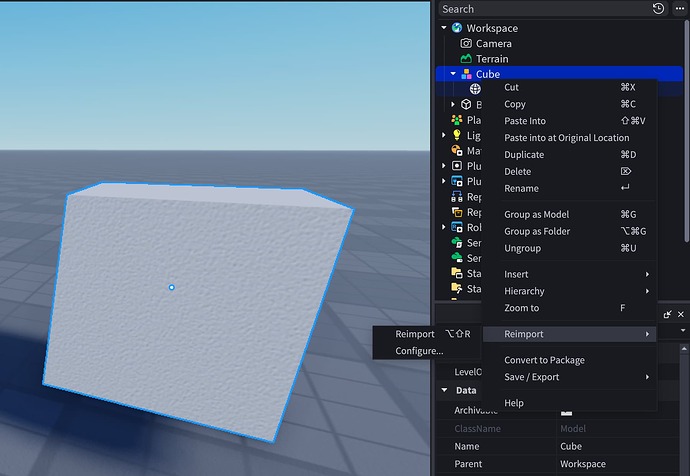
Task: Choose Paste Into from the menu
Action: click(570, 121)
